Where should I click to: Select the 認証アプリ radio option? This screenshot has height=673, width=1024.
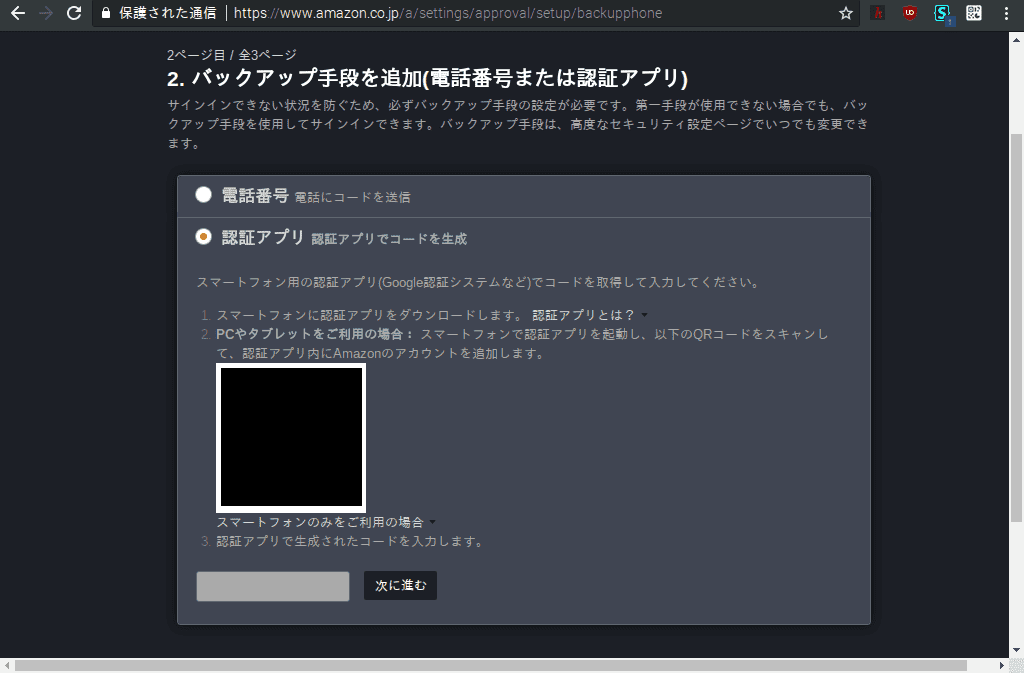click(x=203, y=236)
